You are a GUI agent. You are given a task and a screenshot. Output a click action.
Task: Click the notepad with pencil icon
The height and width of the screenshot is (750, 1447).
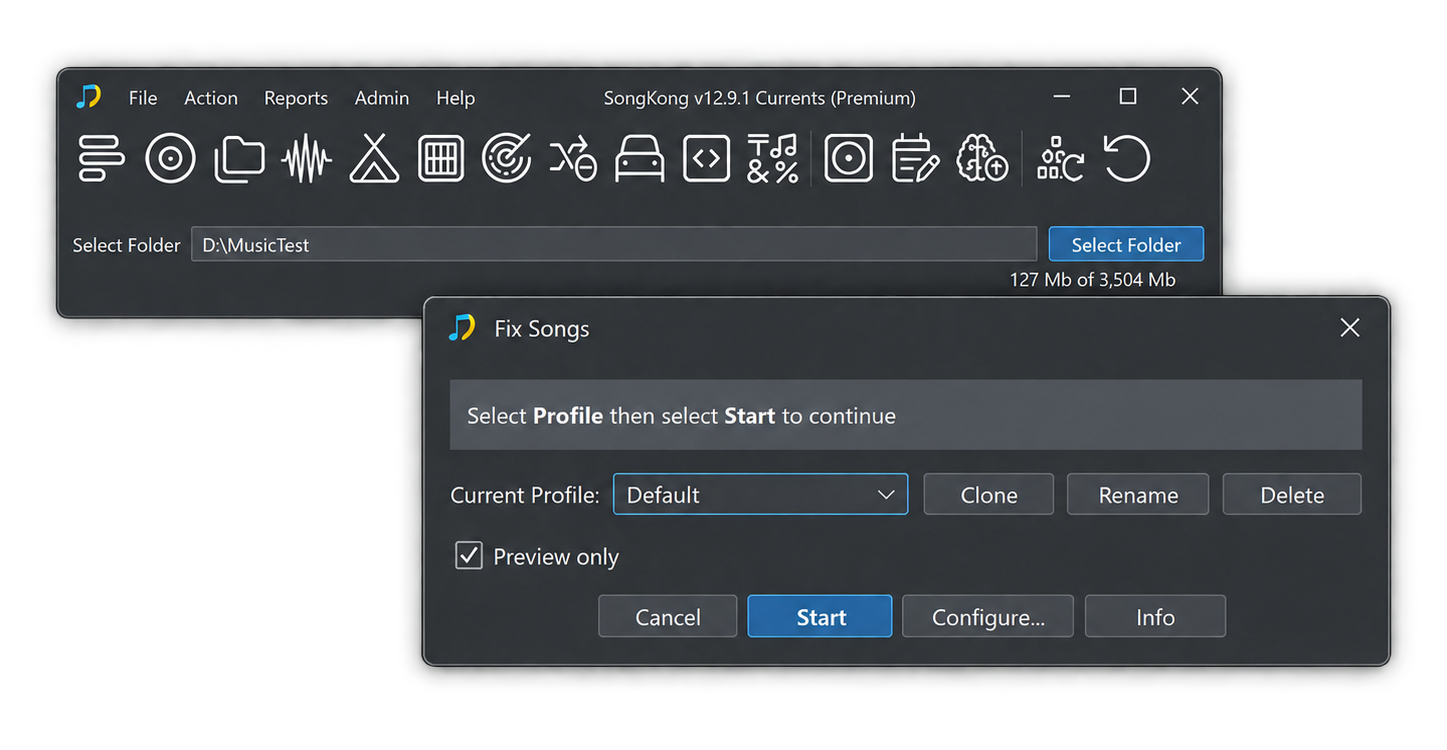pyautogui.click(x=915, y=159)
